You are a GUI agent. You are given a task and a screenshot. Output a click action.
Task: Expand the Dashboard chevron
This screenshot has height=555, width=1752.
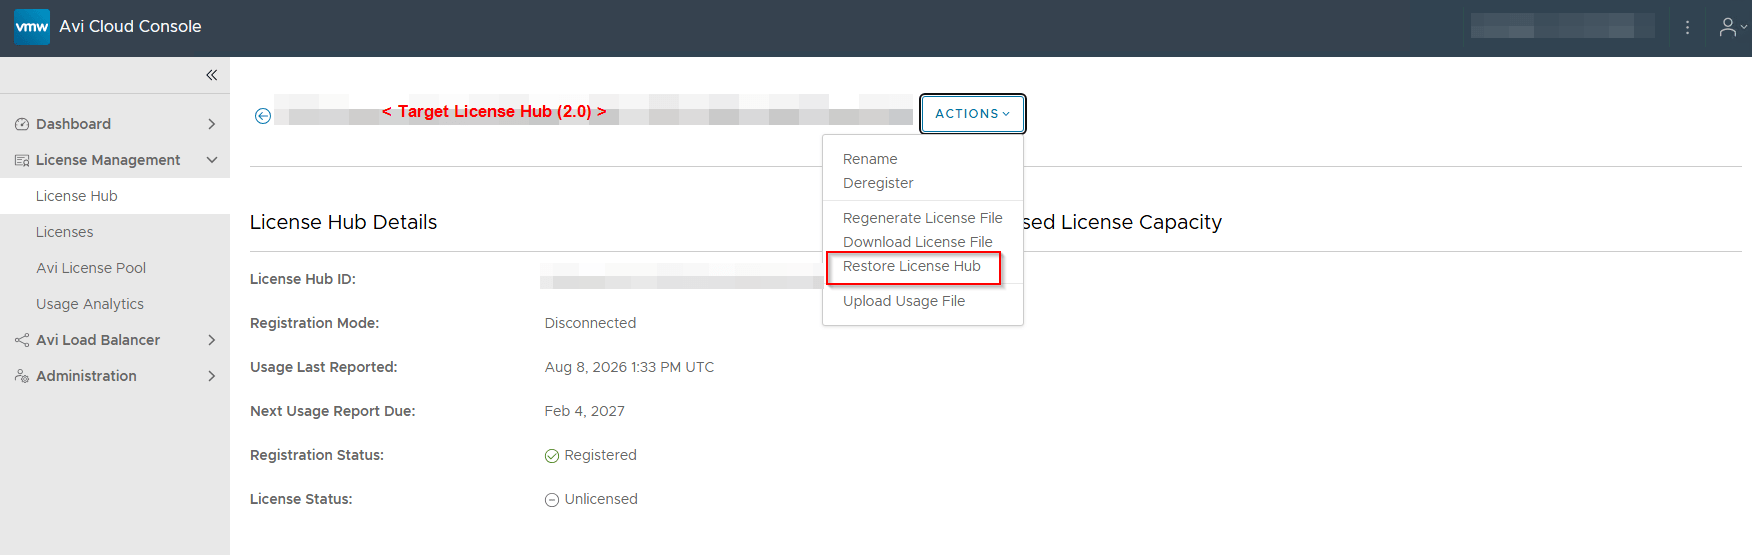(211, 124)
